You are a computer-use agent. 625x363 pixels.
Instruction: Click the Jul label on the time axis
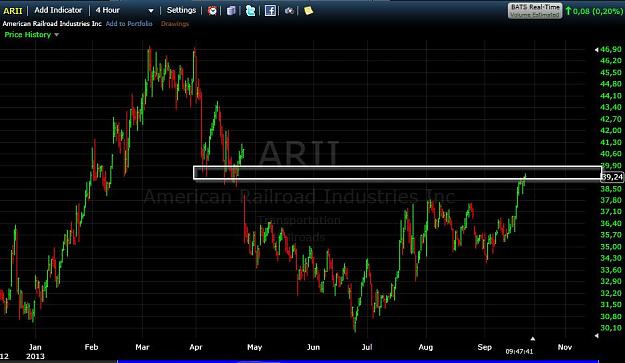click(x=367, y=347)
